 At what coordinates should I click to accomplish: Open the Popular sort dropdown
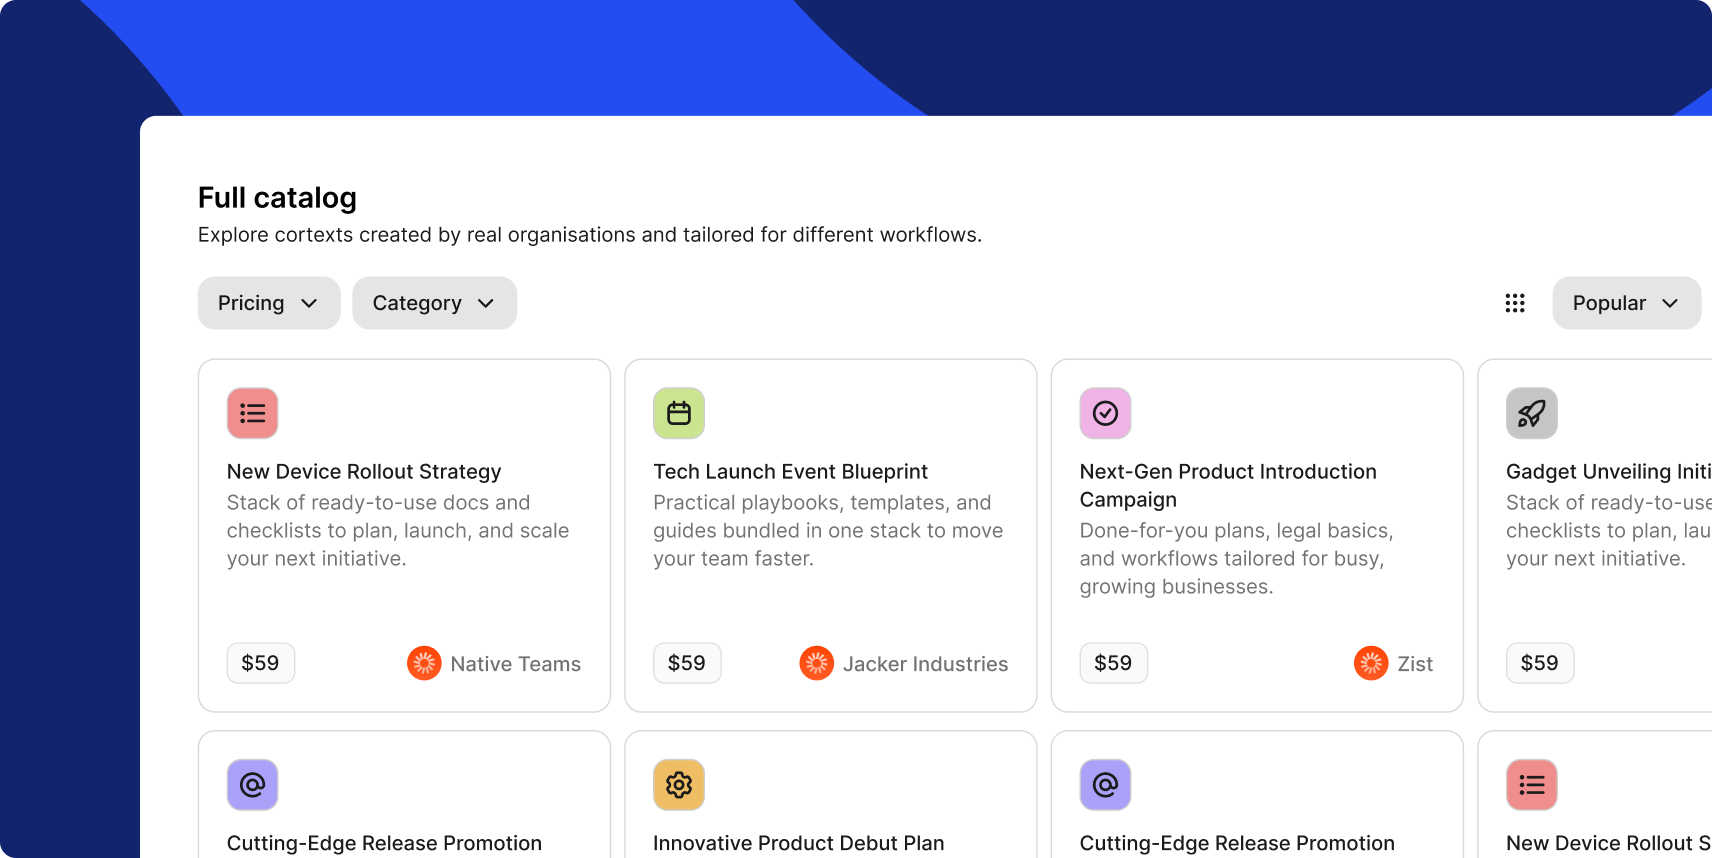tap(1625, 303)
